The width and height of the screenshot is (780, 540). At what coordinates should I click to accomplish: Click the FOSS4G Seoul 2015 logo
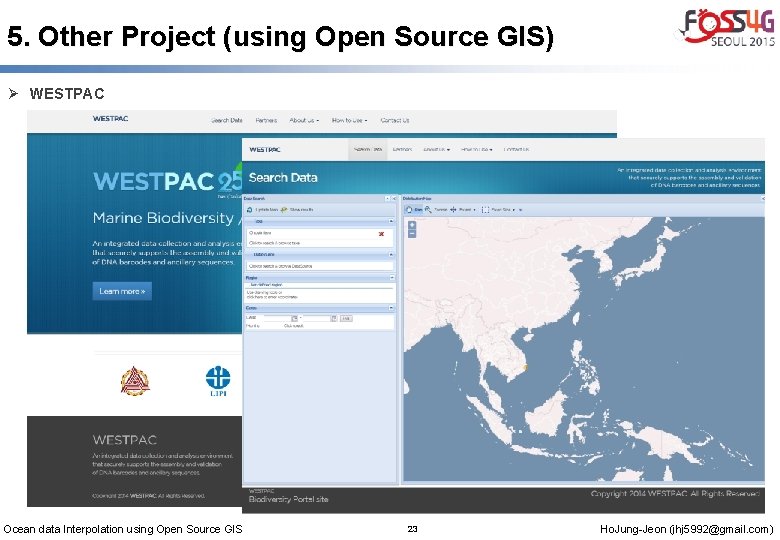tap(727, 27)
